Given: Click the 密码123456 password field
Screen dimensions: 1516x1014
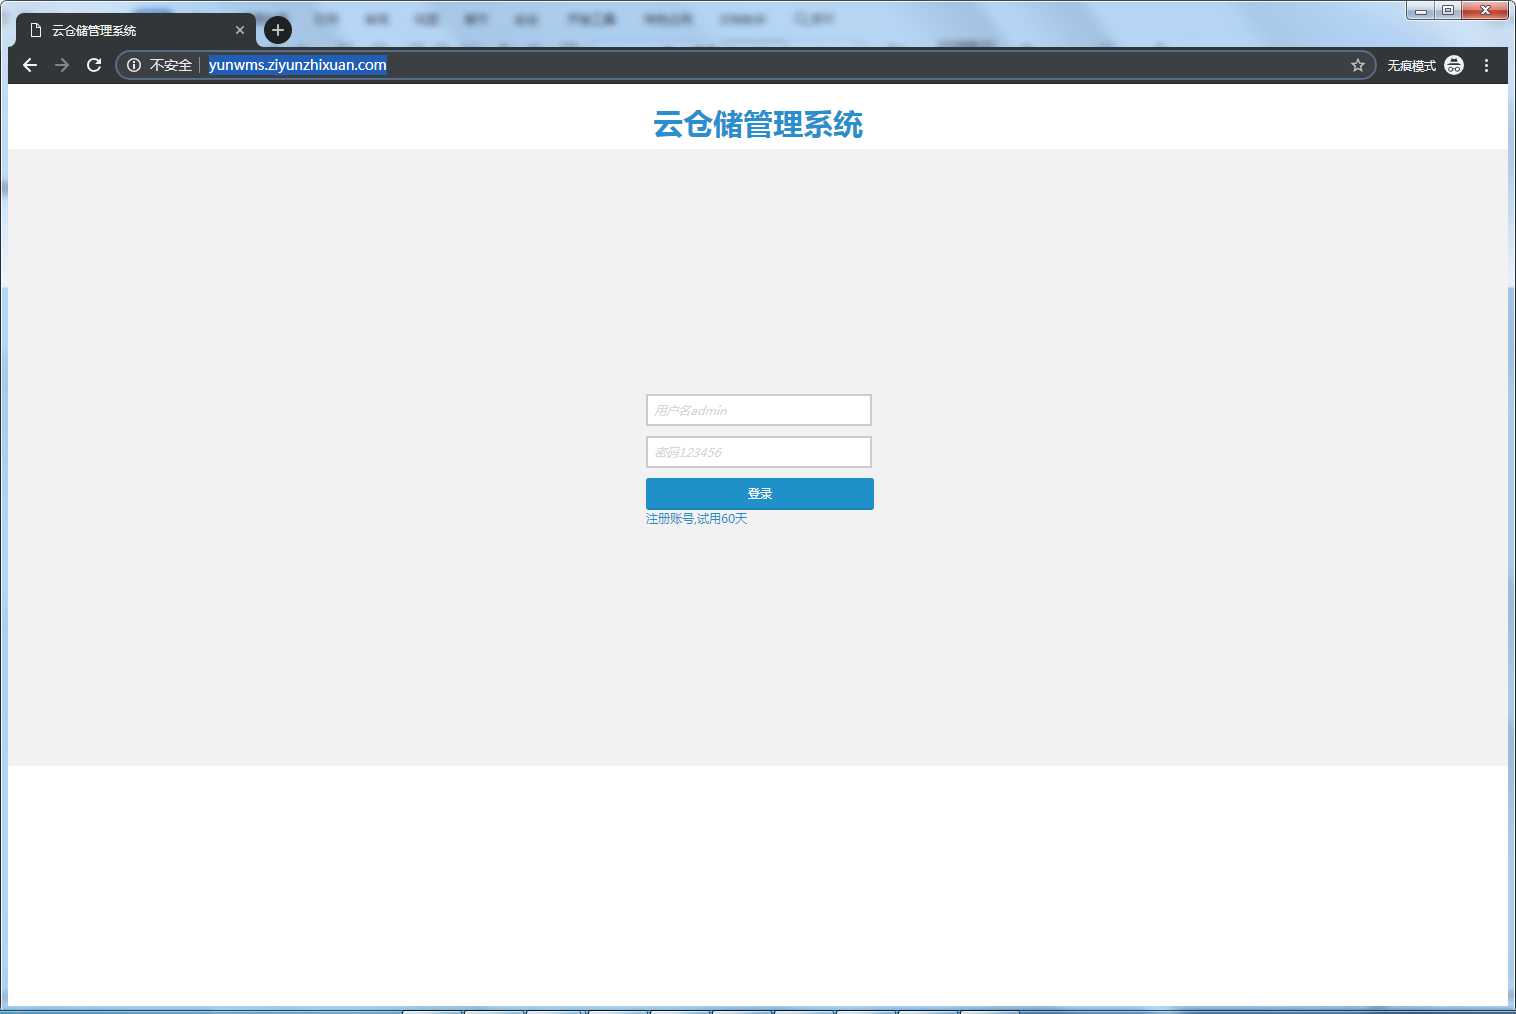Looking at the screenshot, I should coord(759,452).
